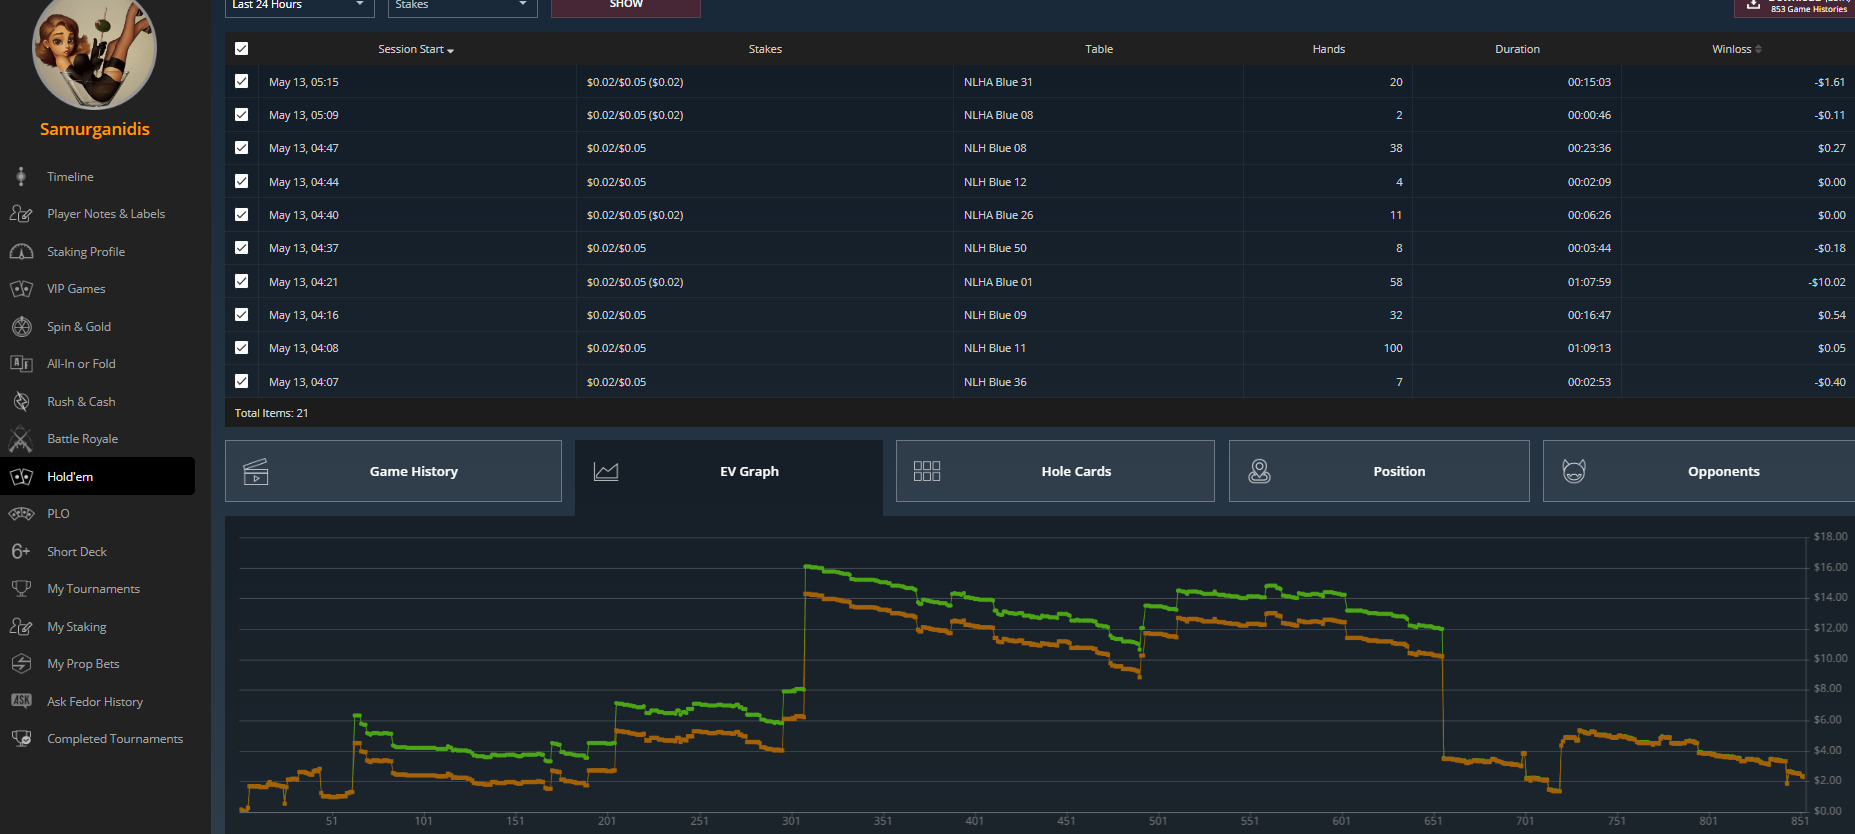1855x834 pixels.
Task: Uncheck the May 13, 05:15 session
Action: click(241, 82)
